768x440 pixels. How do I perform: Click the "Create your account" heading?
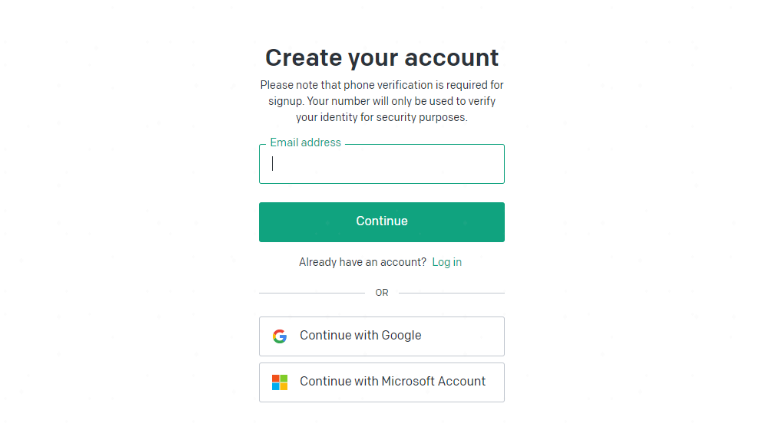pos(382,58)
